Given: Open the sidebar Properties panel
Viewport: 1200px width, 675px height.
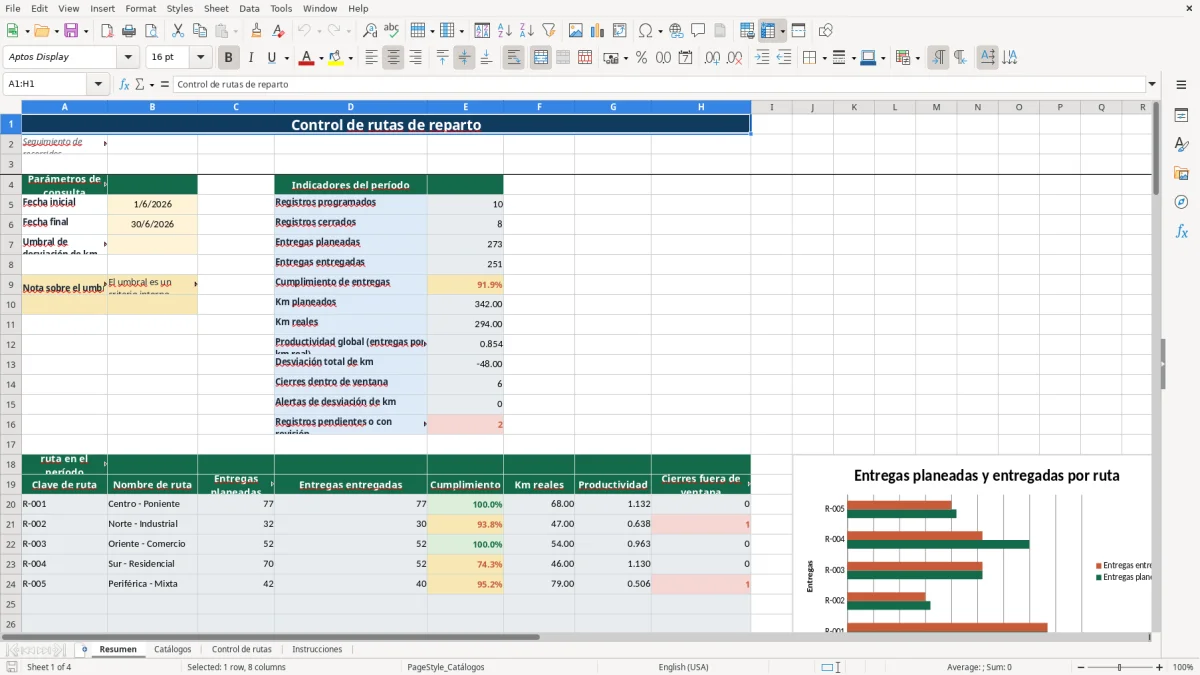Looking at the screenshot, I should pos(1181,116).
